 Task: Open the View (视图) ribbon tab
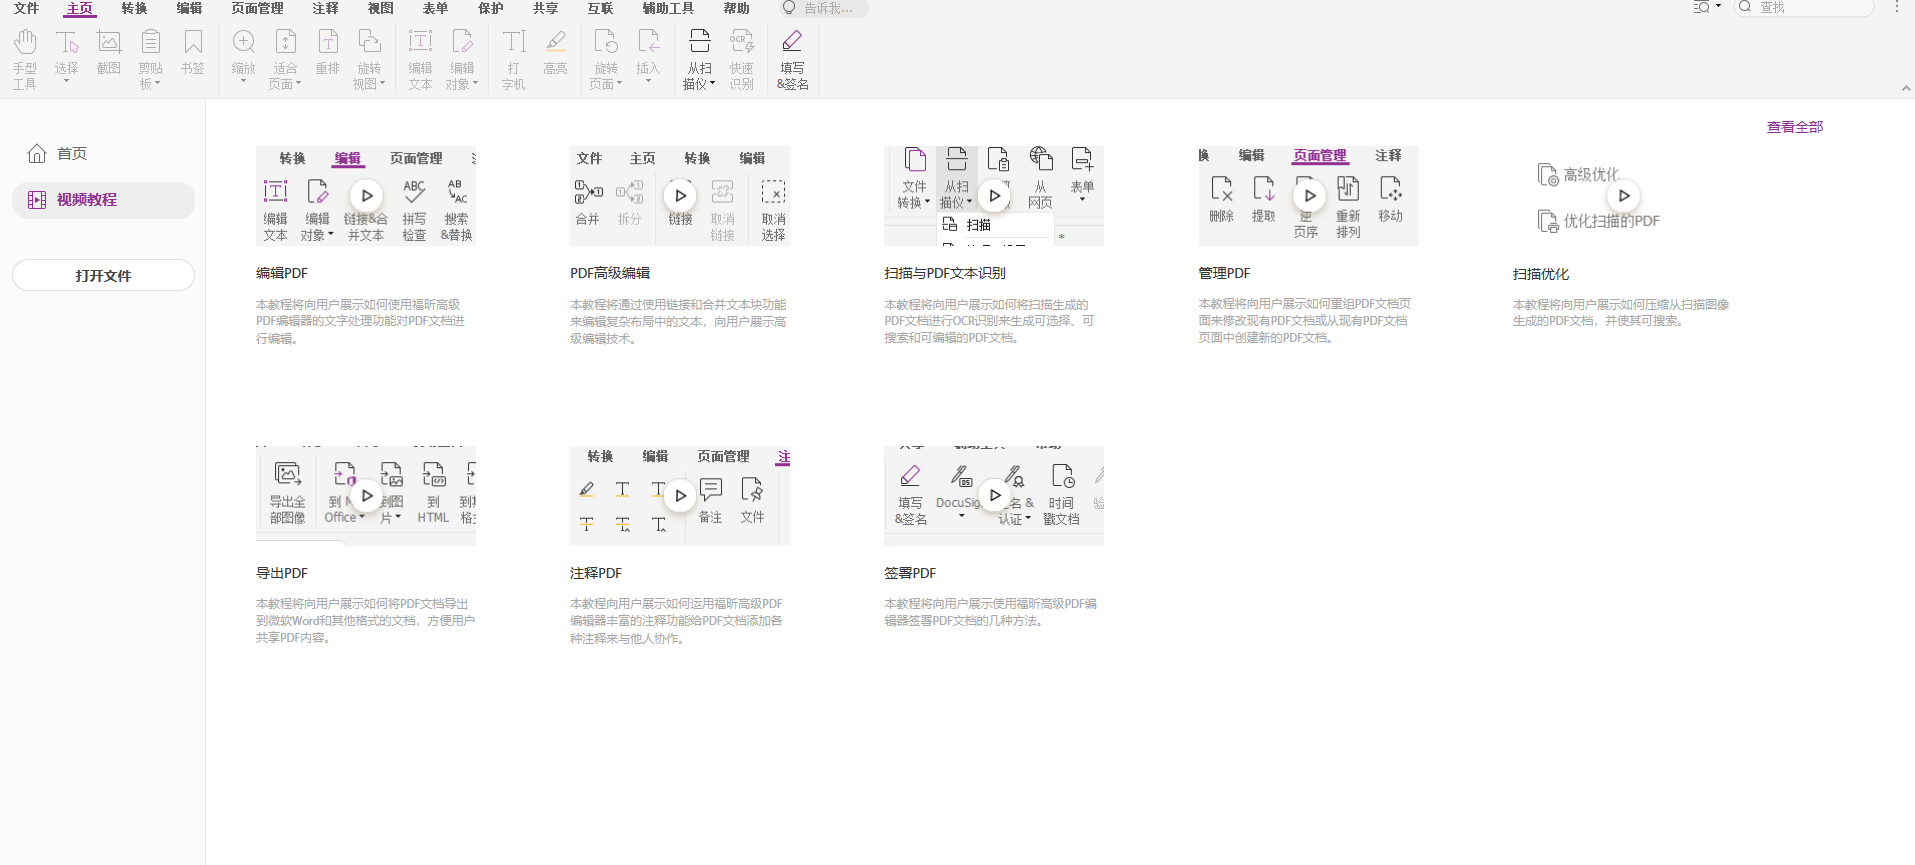[x=380, y=8]
